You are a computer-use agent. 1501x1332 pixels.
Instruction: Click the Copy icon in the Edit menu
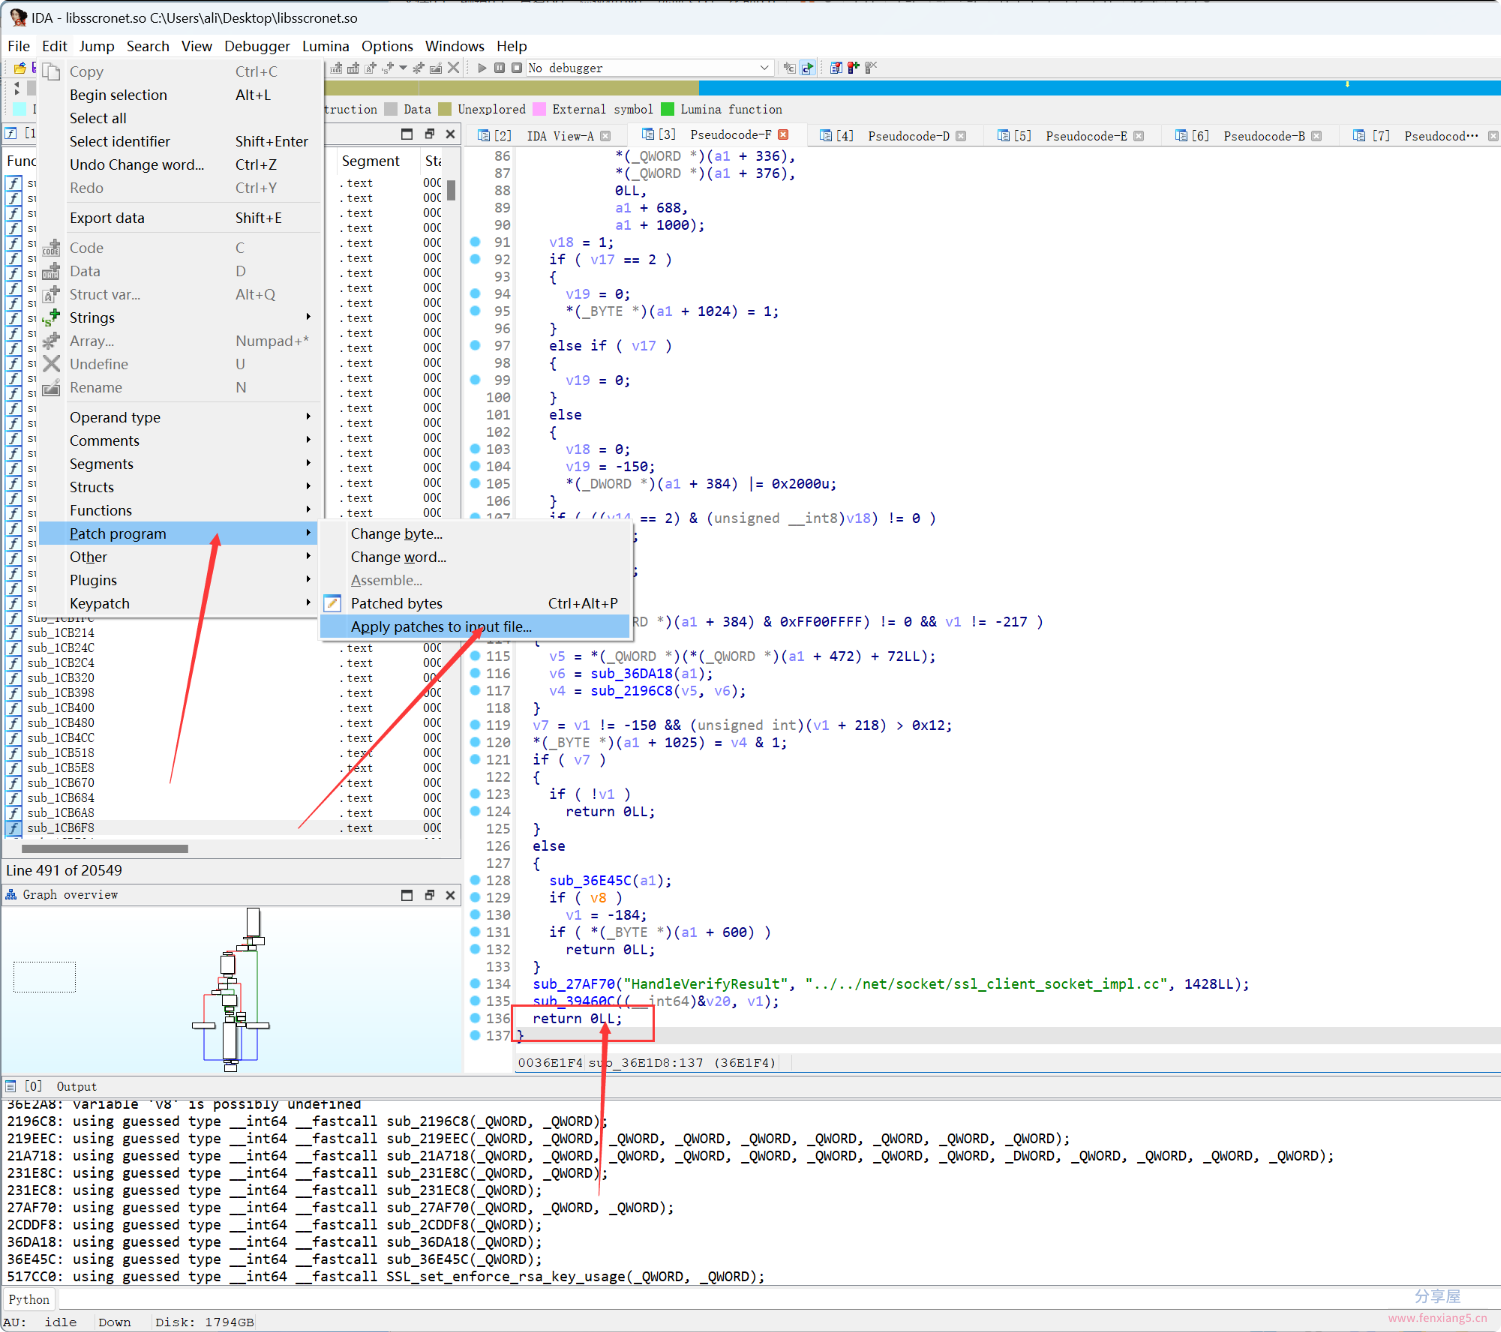point(51,72)
